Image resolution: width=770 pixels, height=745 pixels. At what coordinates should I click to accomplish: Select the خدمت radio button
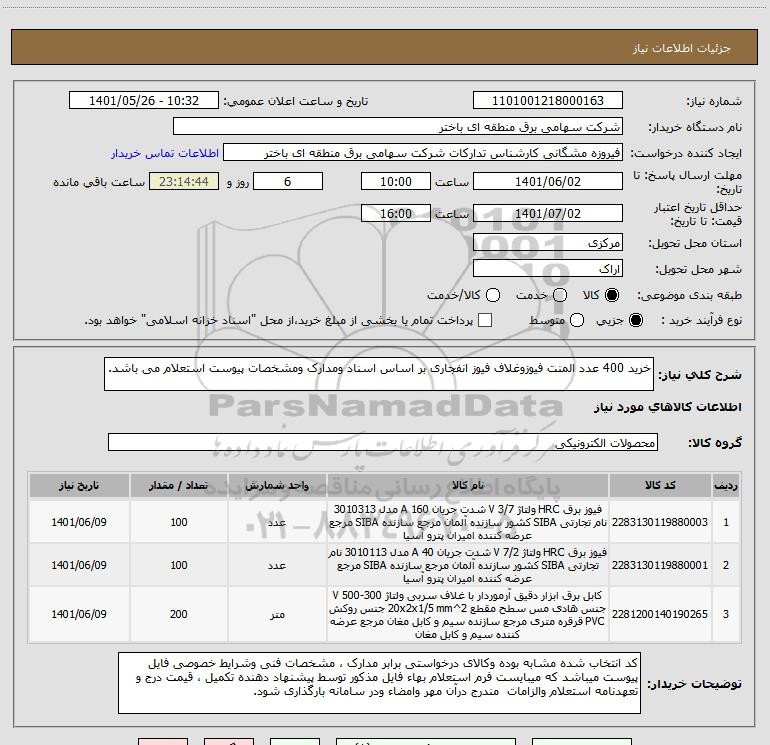click(x=560, y=295)
